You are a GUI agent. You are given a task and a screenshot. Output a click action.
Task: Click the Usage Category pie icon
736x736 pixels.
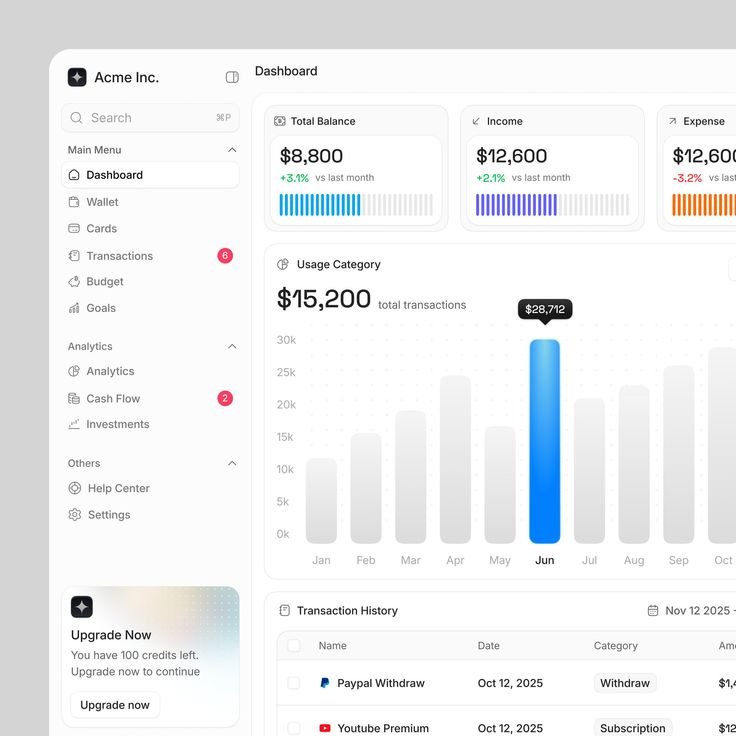click(x=283, y=264)
